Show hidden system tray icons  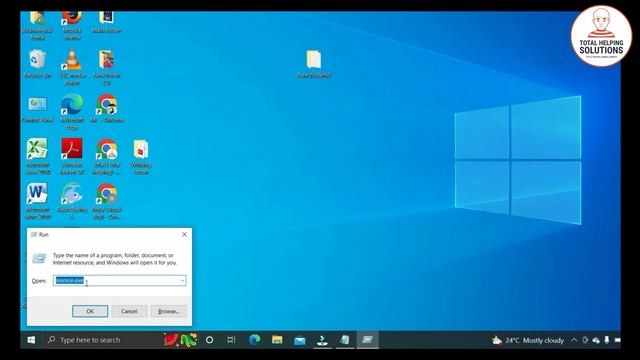(x=574, y=340)
